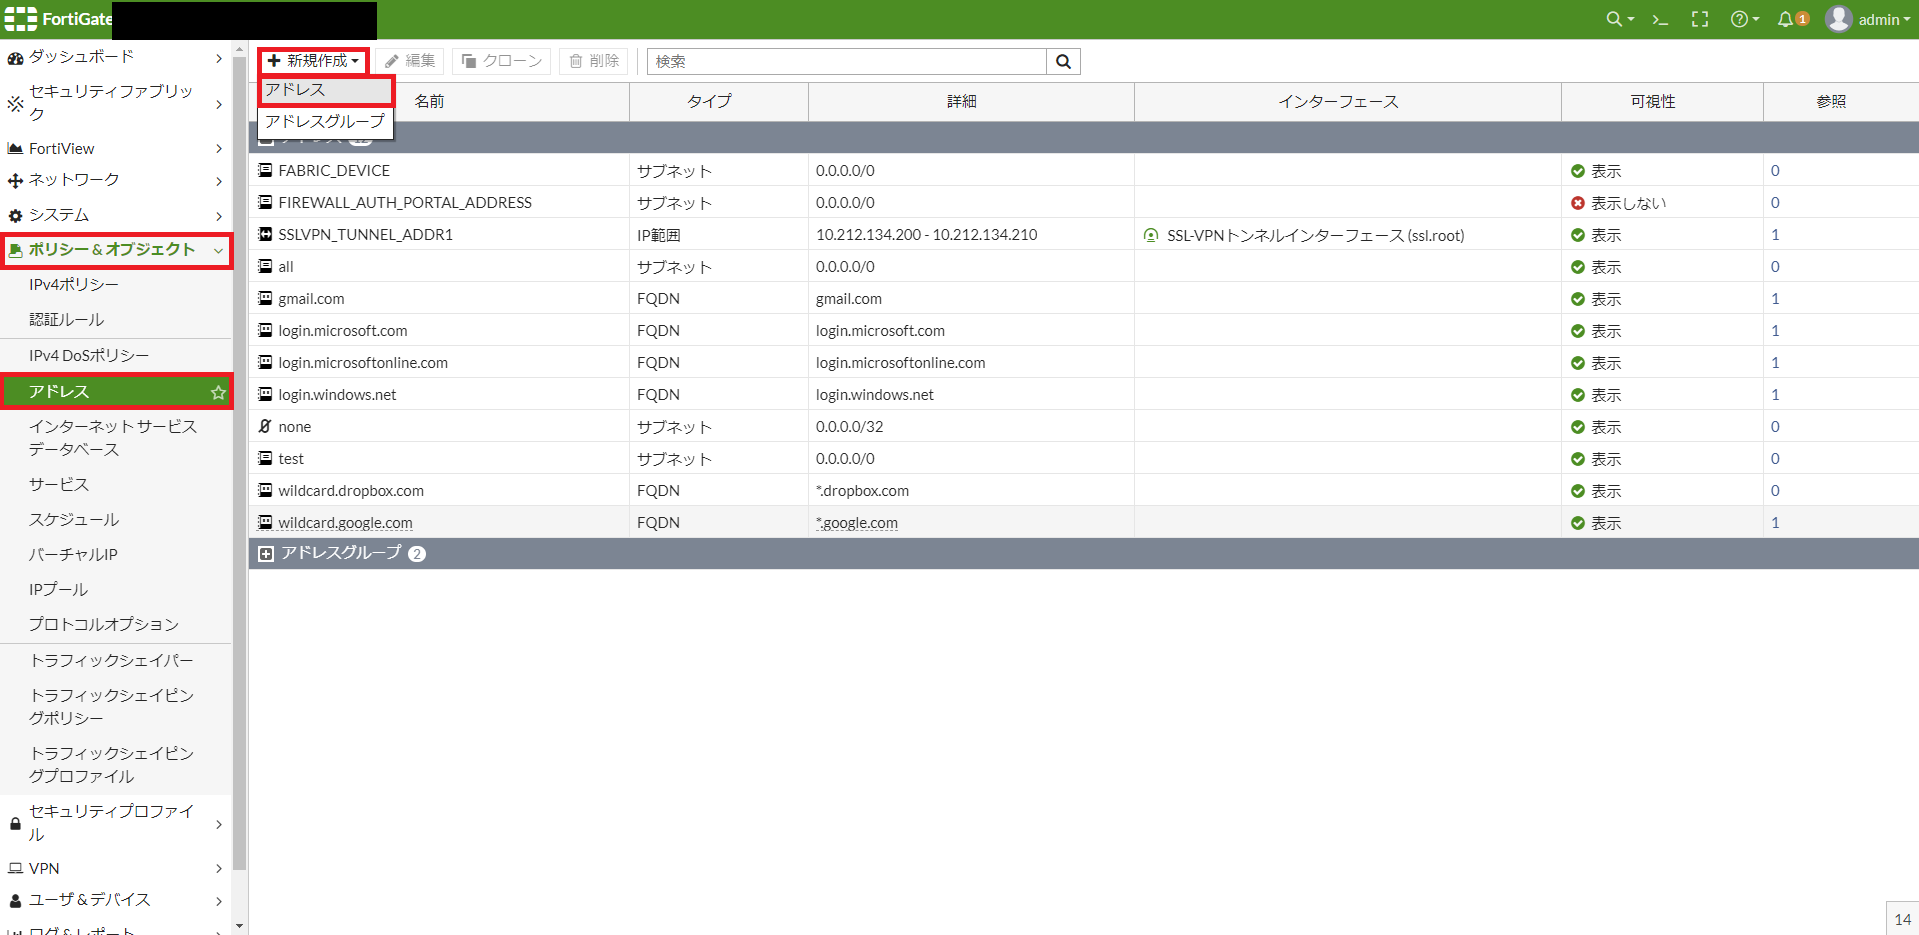This screenshot has width=1919, height=935.
Task: Click the sidebar vertical scrollbar
Action: [239, 460]
